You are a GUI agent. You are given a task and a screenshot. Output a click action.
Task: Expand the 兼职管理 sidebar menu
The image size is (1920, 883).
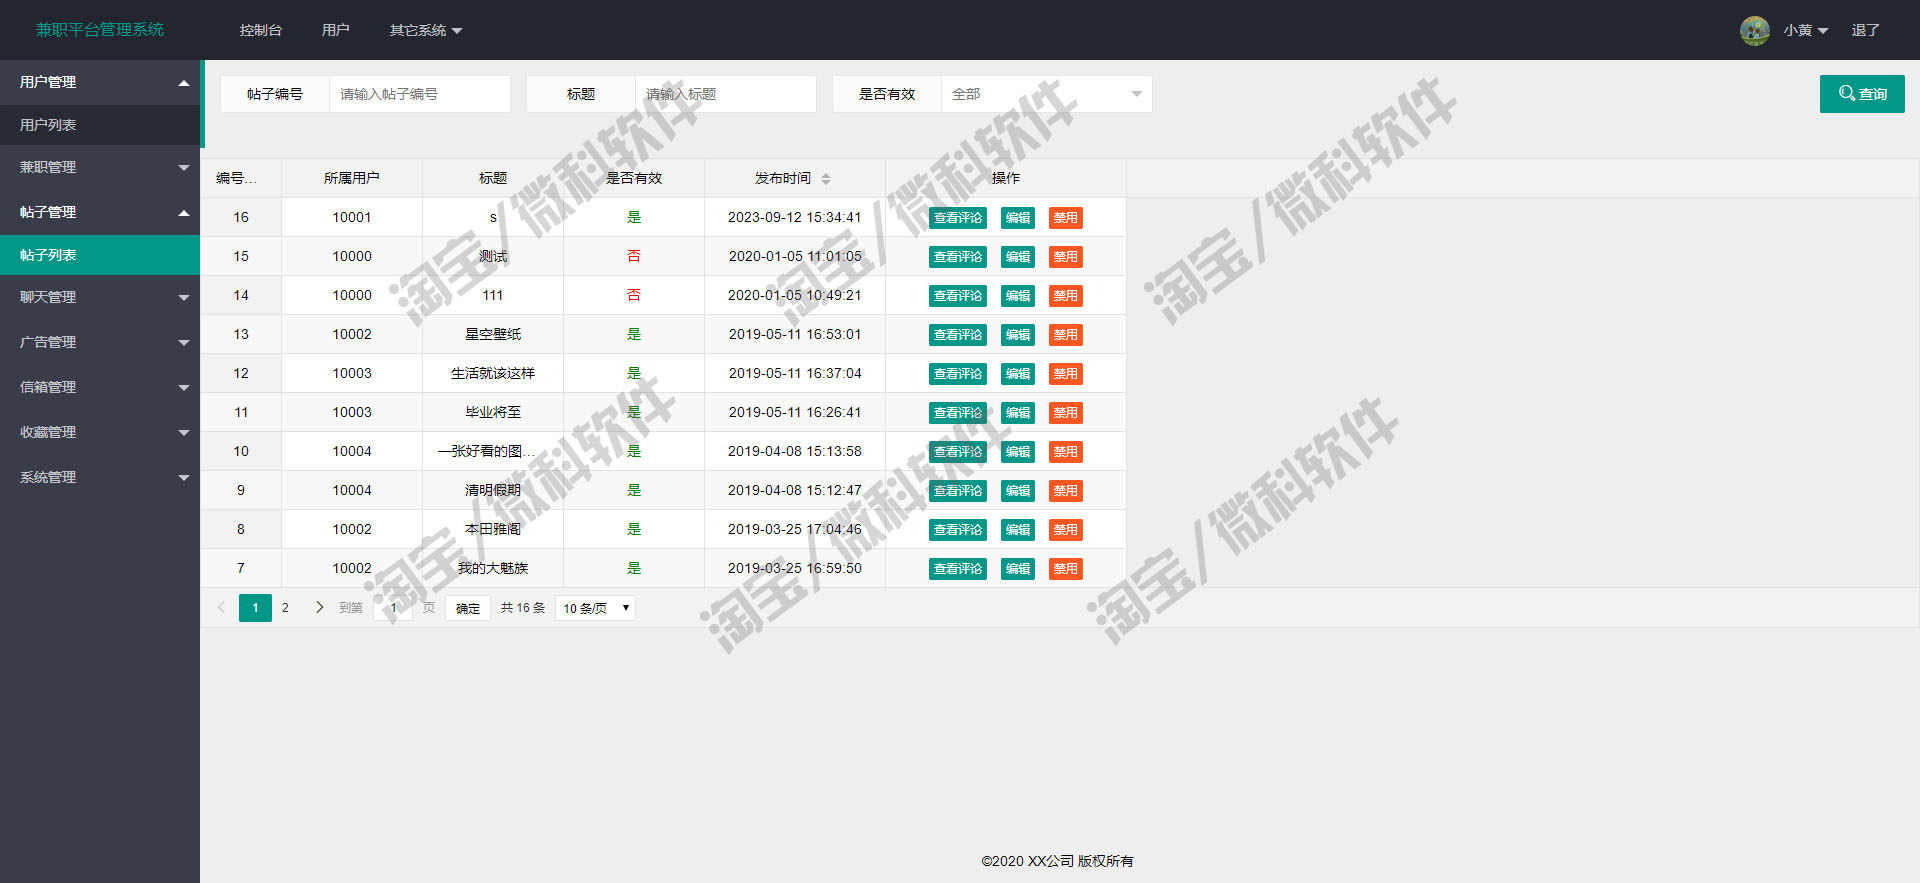pyautogui.click(x=100, y=167)
